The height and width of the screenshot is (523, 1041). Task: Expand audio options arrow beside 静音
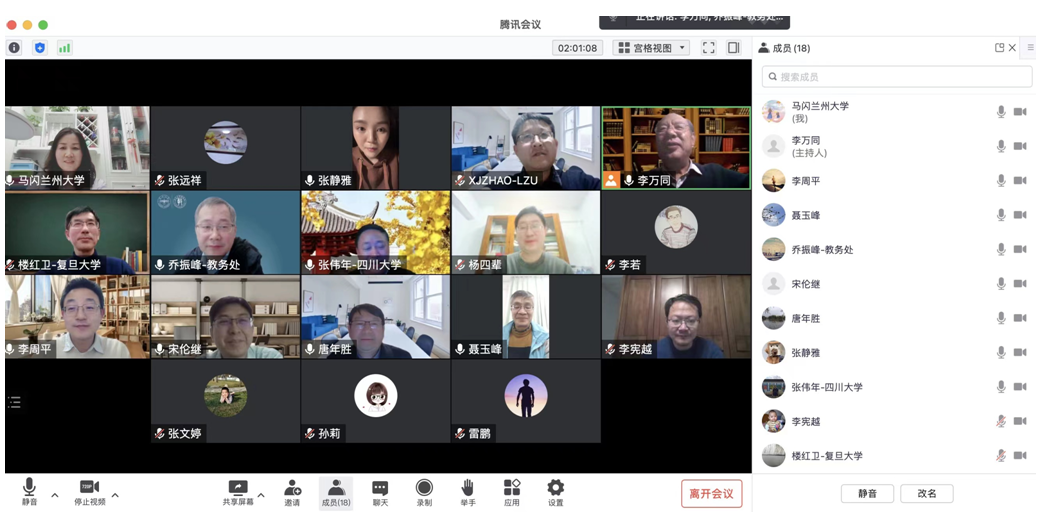[x=55, y=495]
